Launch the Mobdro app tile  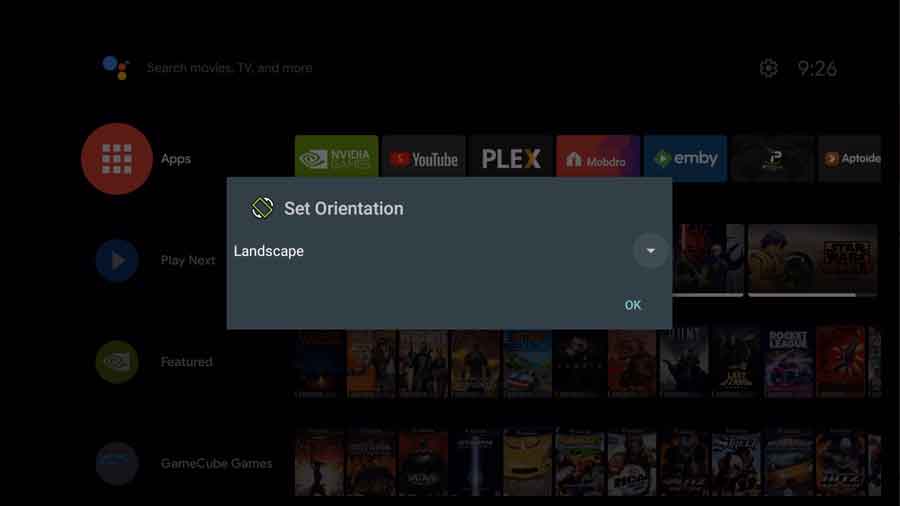coord(598,158)
